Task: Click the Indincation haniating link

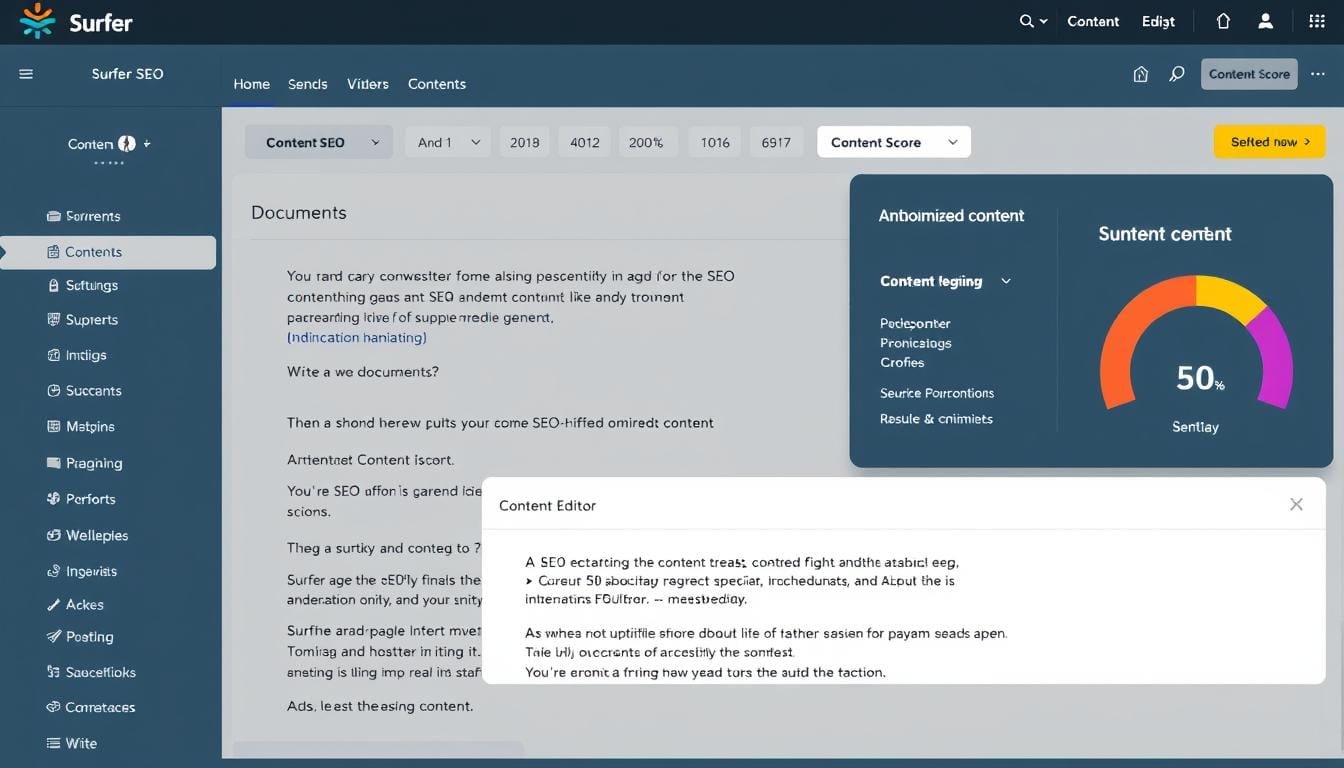Action: tap(357, 338)
